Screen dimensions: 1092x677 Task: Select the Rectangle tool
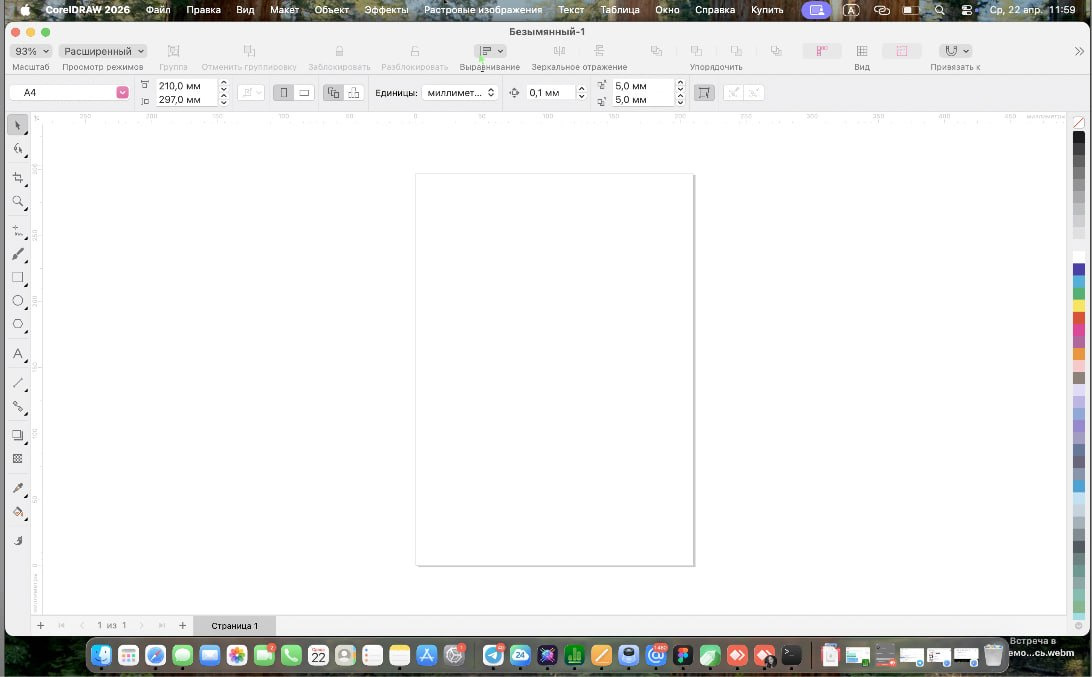click(x=18, y=277)
